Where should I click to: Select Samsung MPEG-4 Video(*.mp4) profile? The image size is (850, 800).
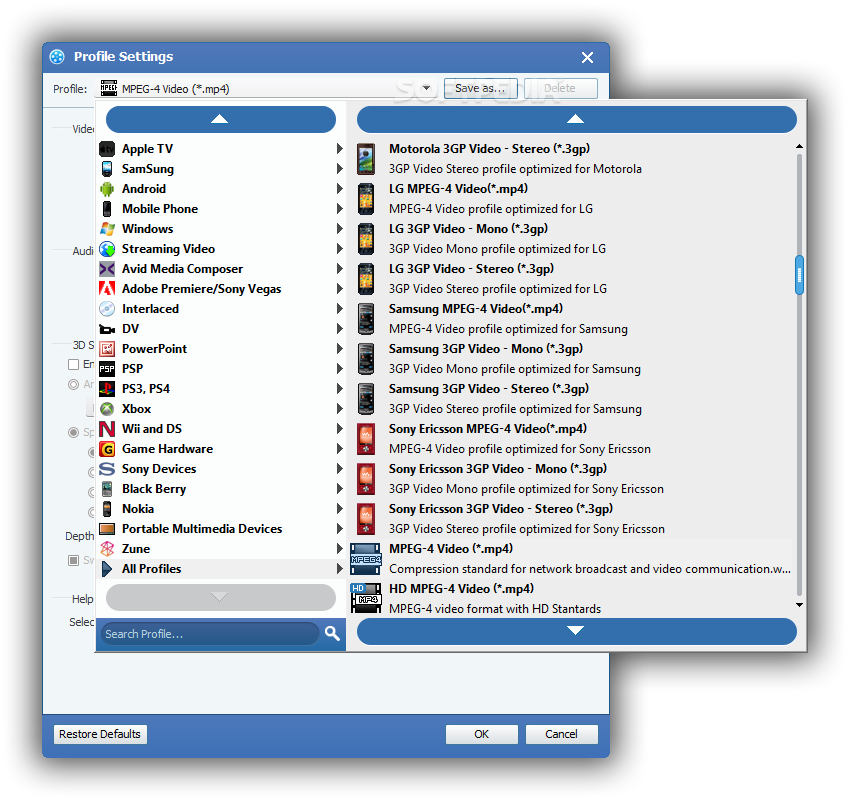[570, 319]
